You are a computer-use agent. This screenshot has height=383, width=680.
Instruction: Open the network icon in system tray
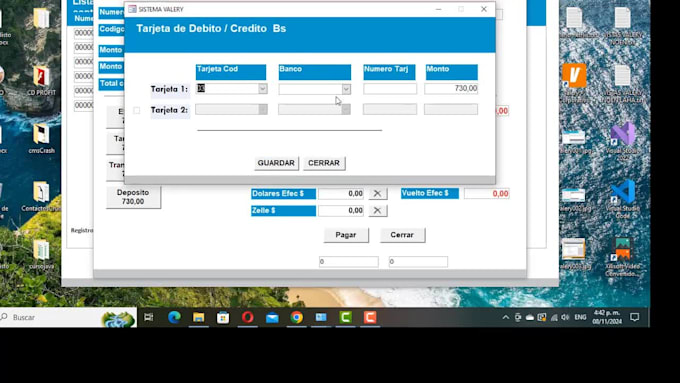pyautogui.click(x=554, y=318)
